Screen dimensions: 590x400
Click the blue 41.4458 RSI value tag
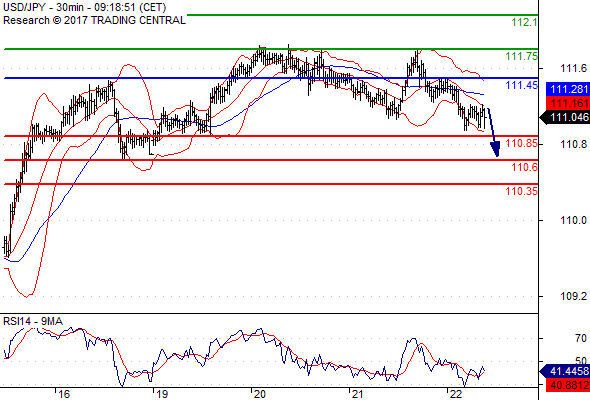[x=565, y=371]
